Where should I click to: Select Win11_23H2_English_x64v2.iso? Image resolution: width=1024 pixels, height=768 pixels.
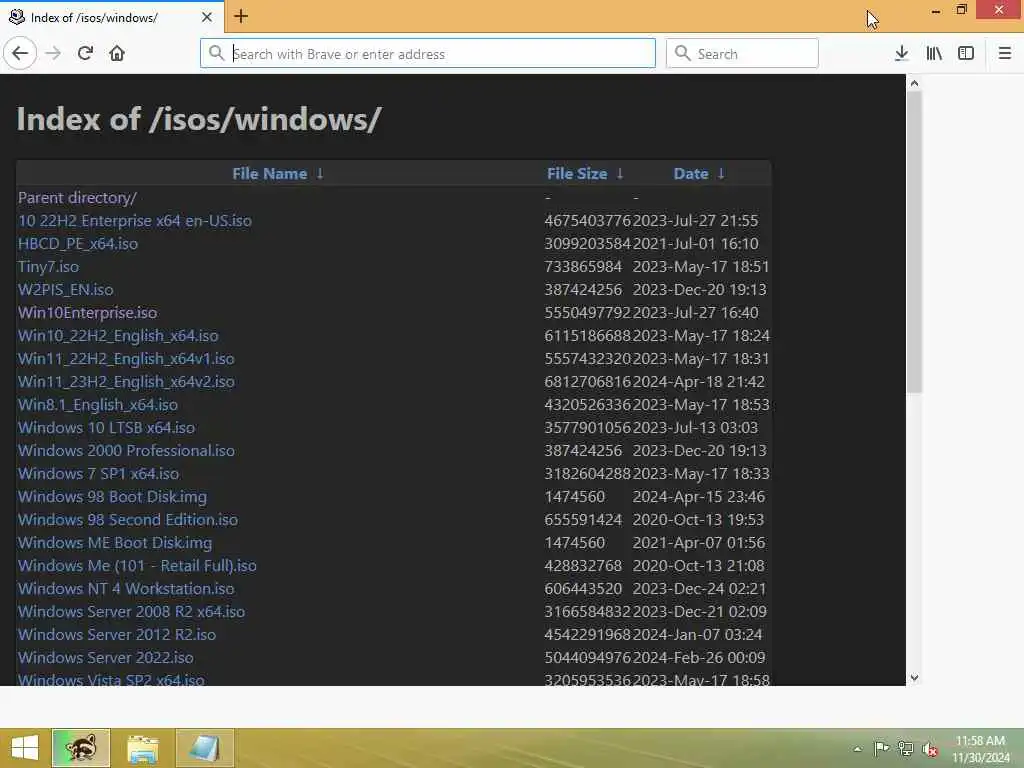click(x=126, y=381)
